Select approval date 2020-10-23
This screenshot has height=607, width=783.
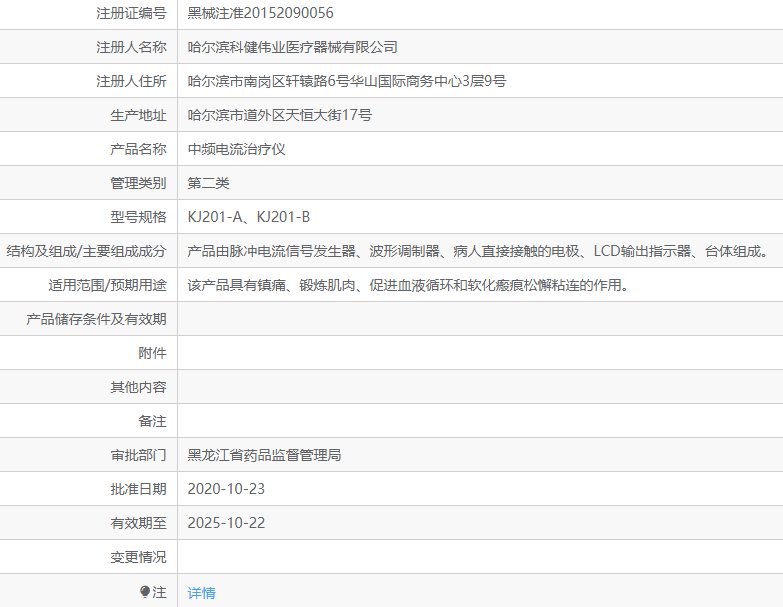226,489
